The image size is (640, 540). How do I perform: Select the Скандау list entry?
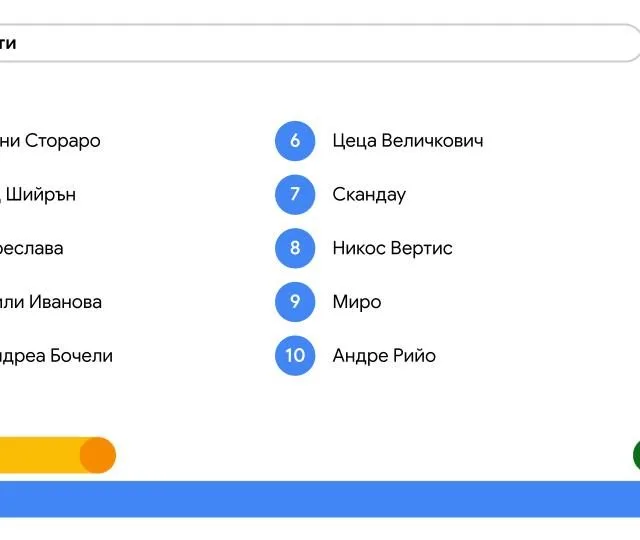click(369, 195)
